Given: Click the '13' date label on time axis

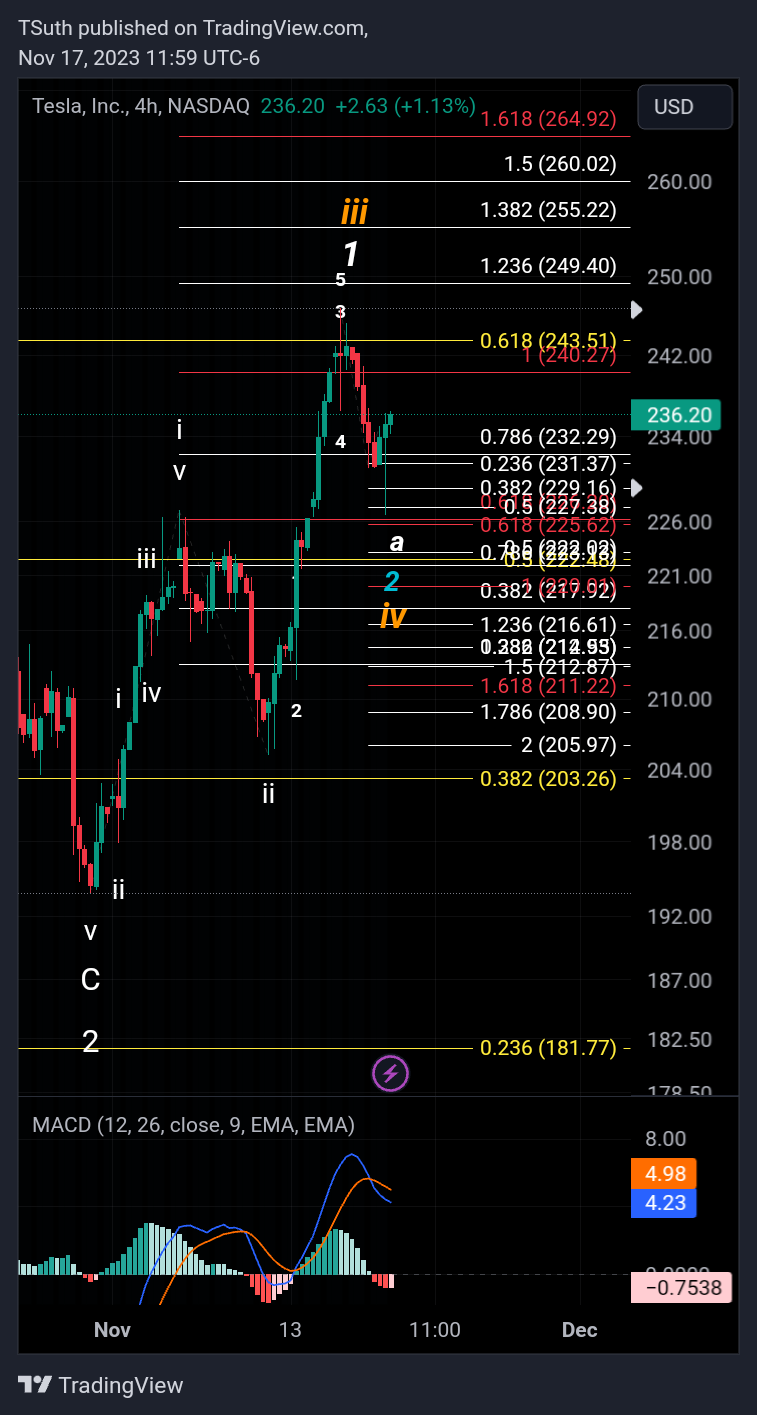Looking at the screenshot, I should tap(290, 1330).
